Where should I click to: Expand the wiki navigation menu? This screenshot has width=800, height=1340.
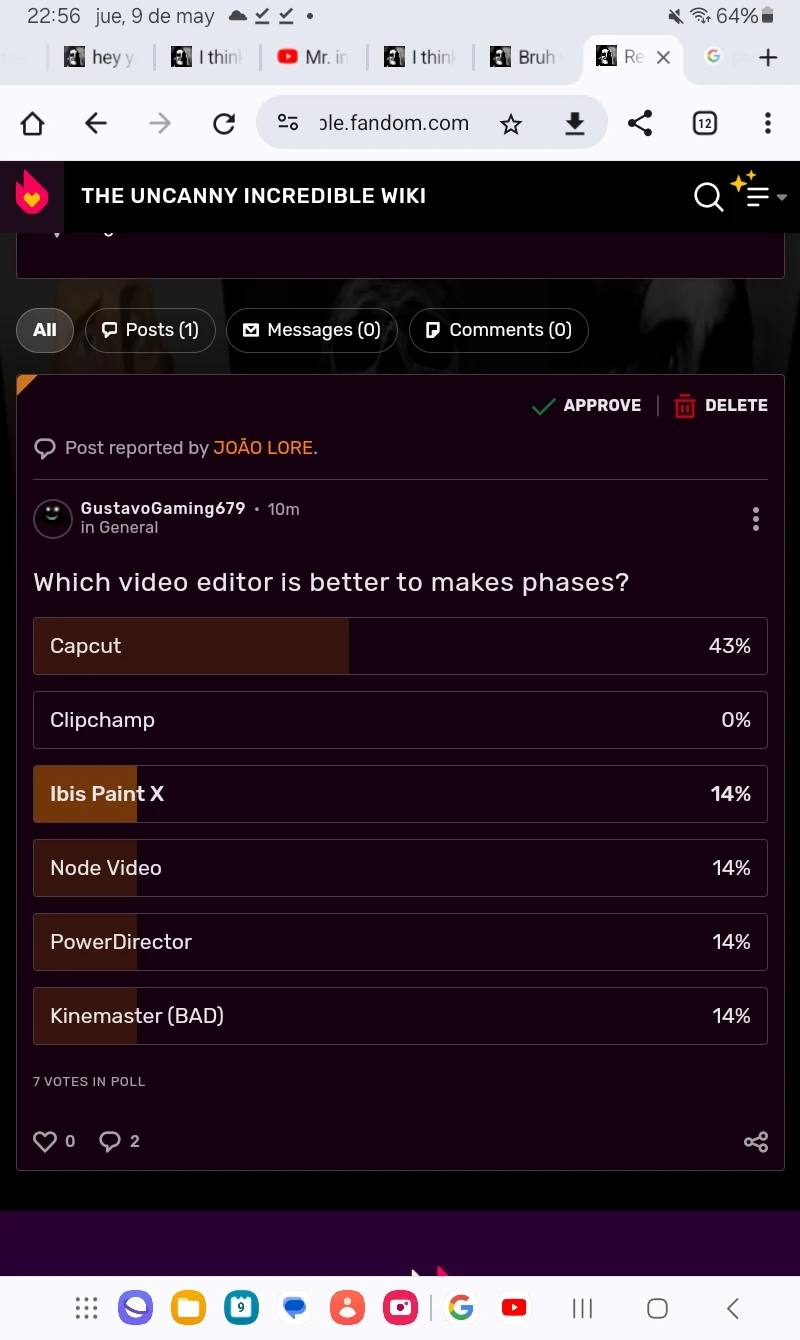click(x=760, y=196)
